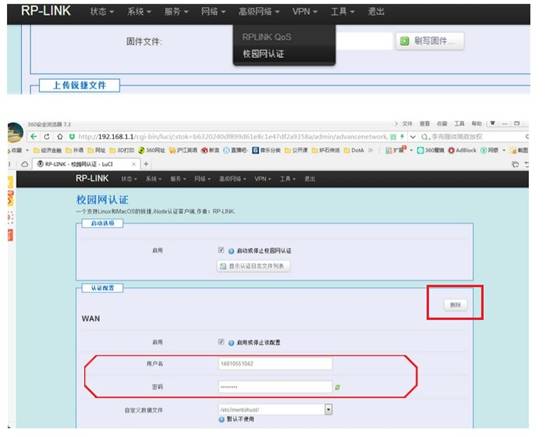Viewport: 553px width, 437px height.
Task: Open the 自定义数据文件 dropdown arrow
Action: (x=328, y=409)
